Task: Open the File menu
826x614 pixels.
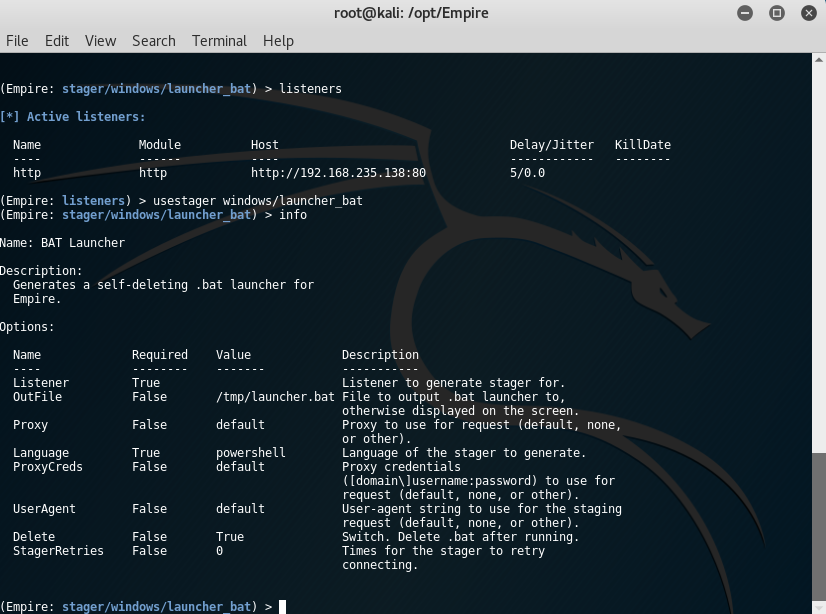Action: (x=17, y=41)
